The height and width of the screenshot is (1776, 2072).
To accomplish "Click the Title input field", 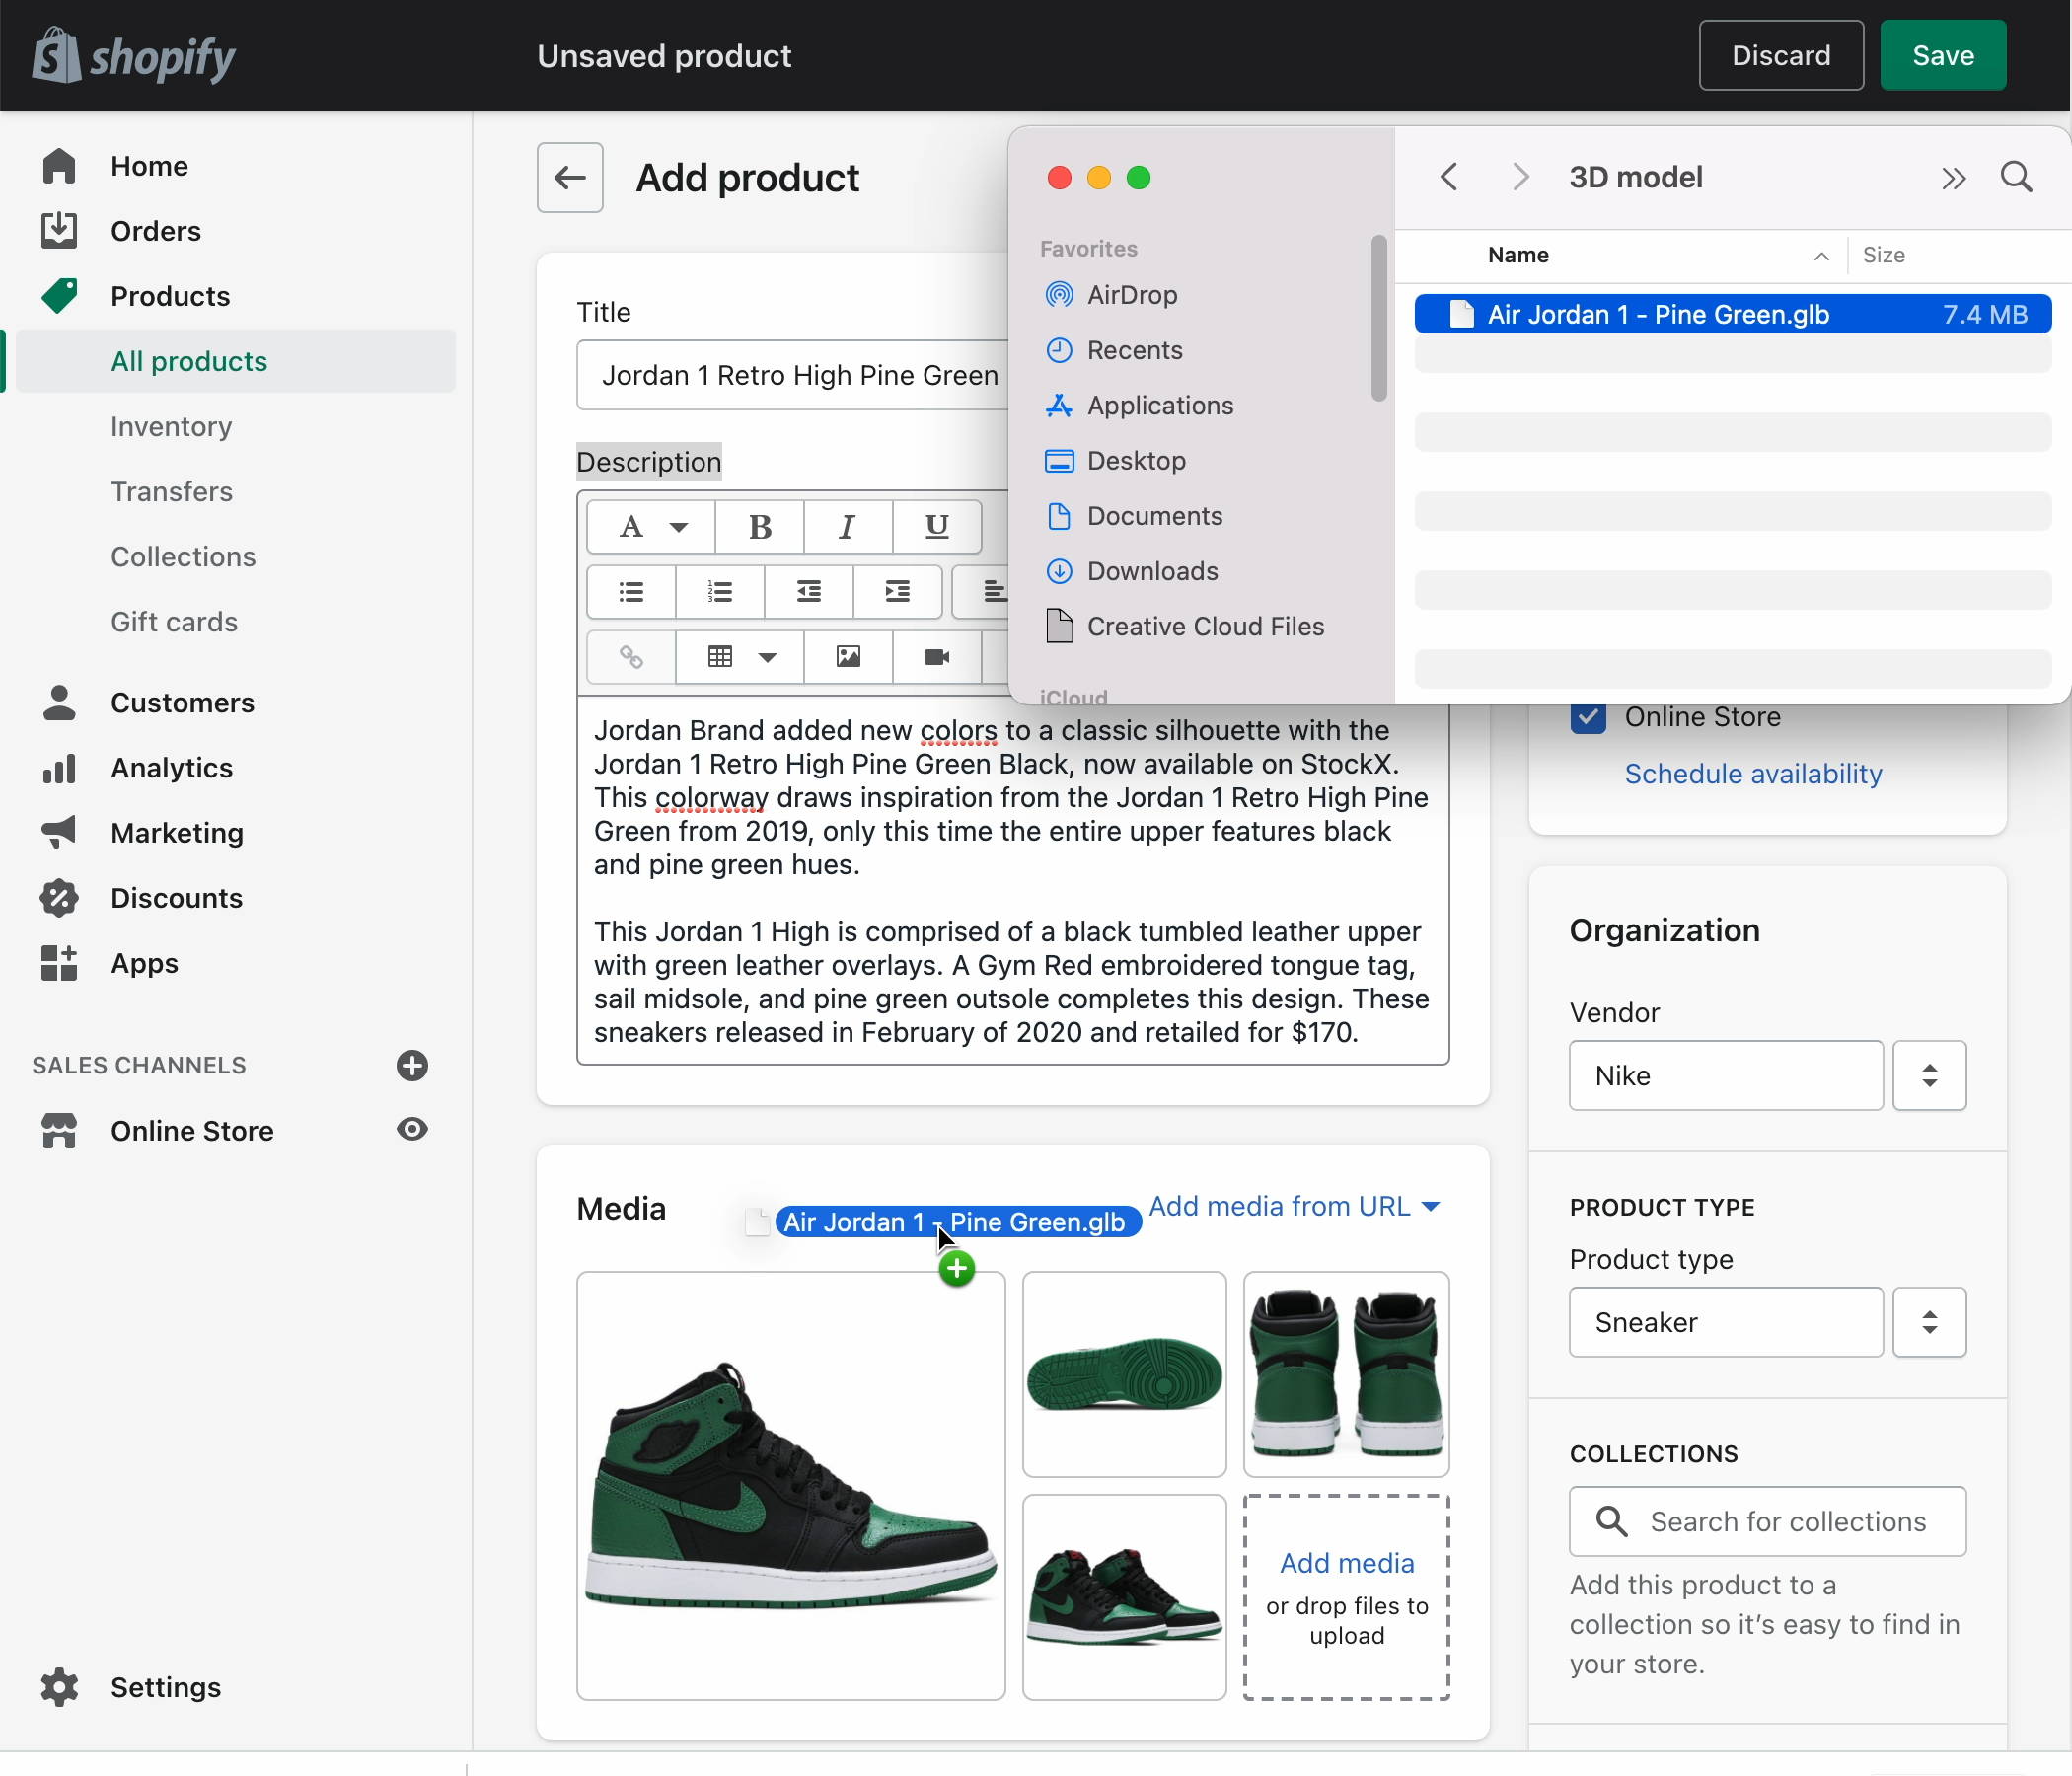I will pos(792,375).
